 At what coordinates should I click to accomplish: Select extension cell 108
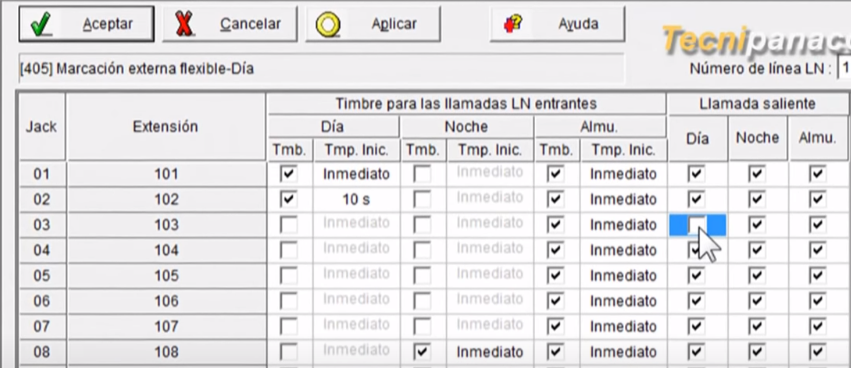[x=166, y=352]
